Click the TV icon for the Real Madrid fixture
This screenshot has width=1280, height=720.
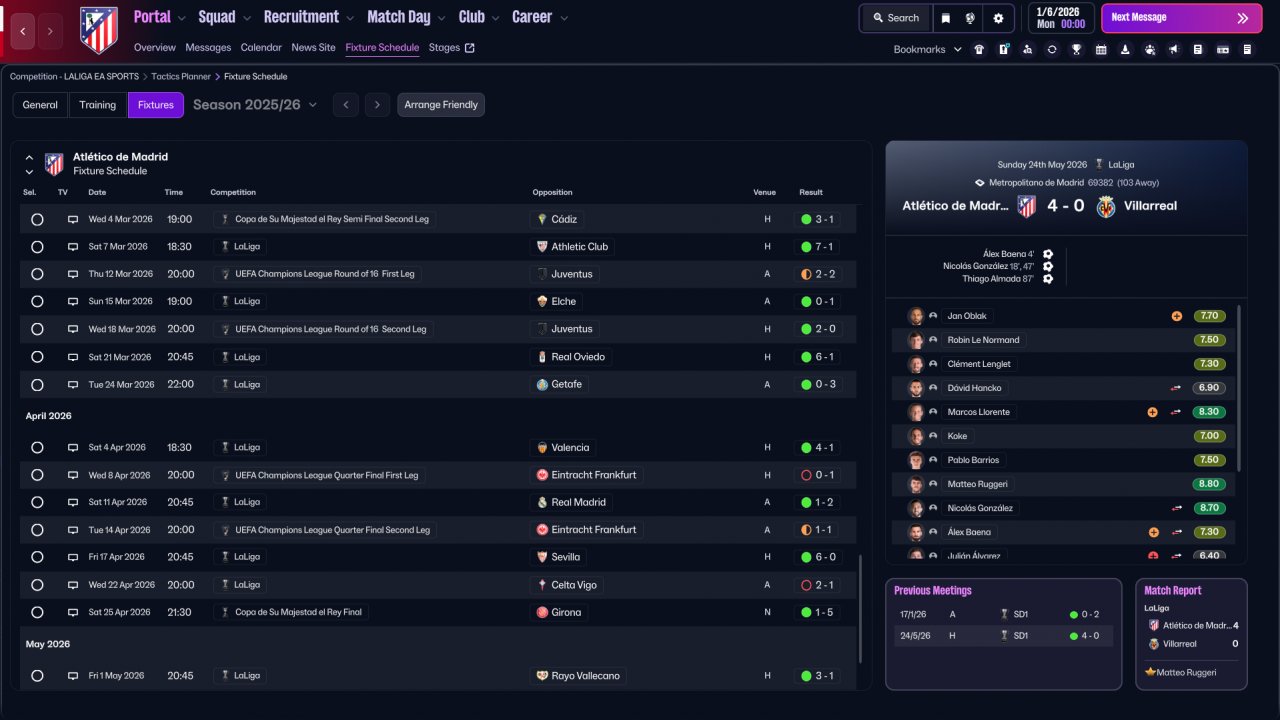point(73,502)
